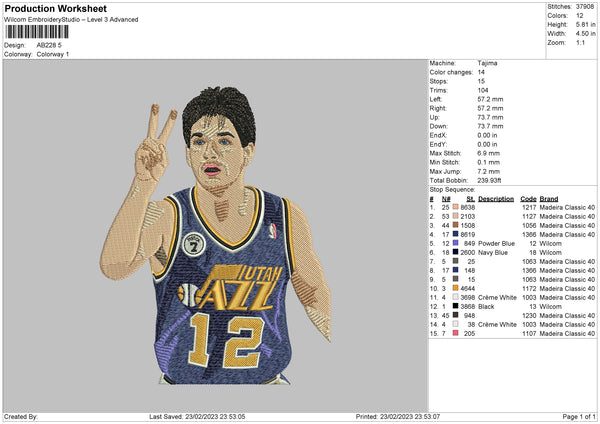
Task: Click thread code '1107' in row 15
Action: point(529,334)
